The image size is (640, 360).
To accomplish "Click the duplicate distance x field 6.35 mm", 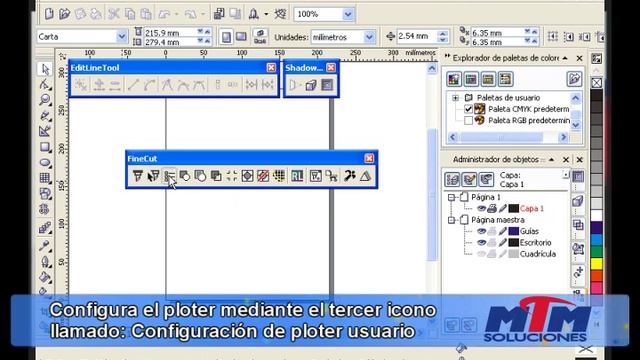I will click(x=498, y=32).
